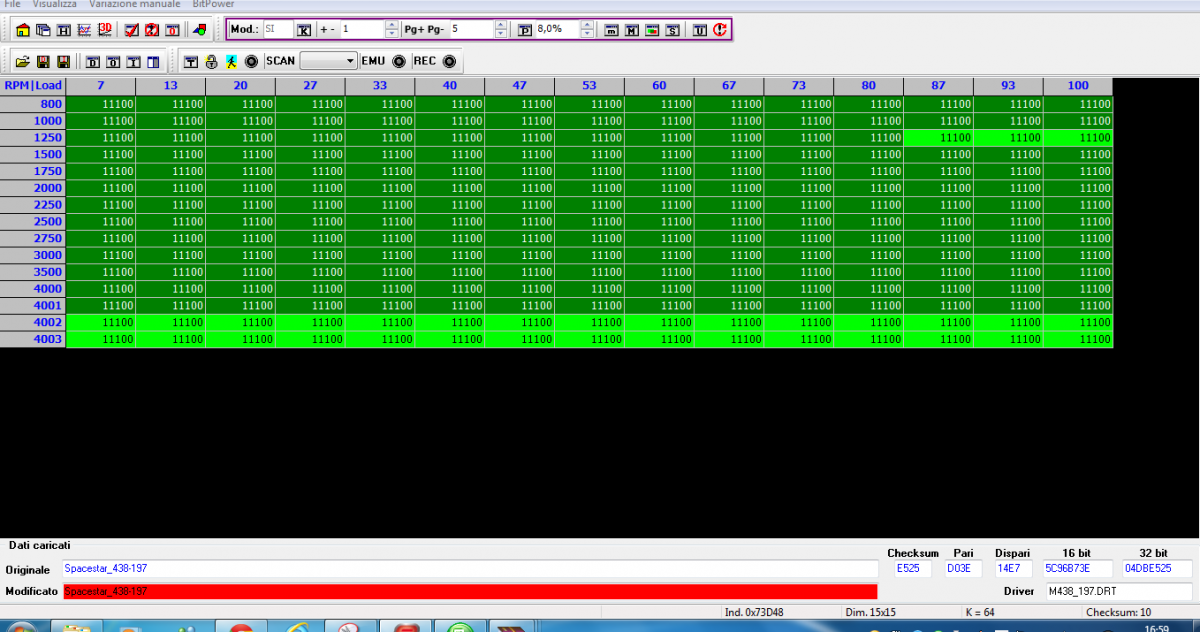The height and width of the screenshot is (632, 1200).
Task: Click the 8,0% percentage field
Action: (557, 30)
